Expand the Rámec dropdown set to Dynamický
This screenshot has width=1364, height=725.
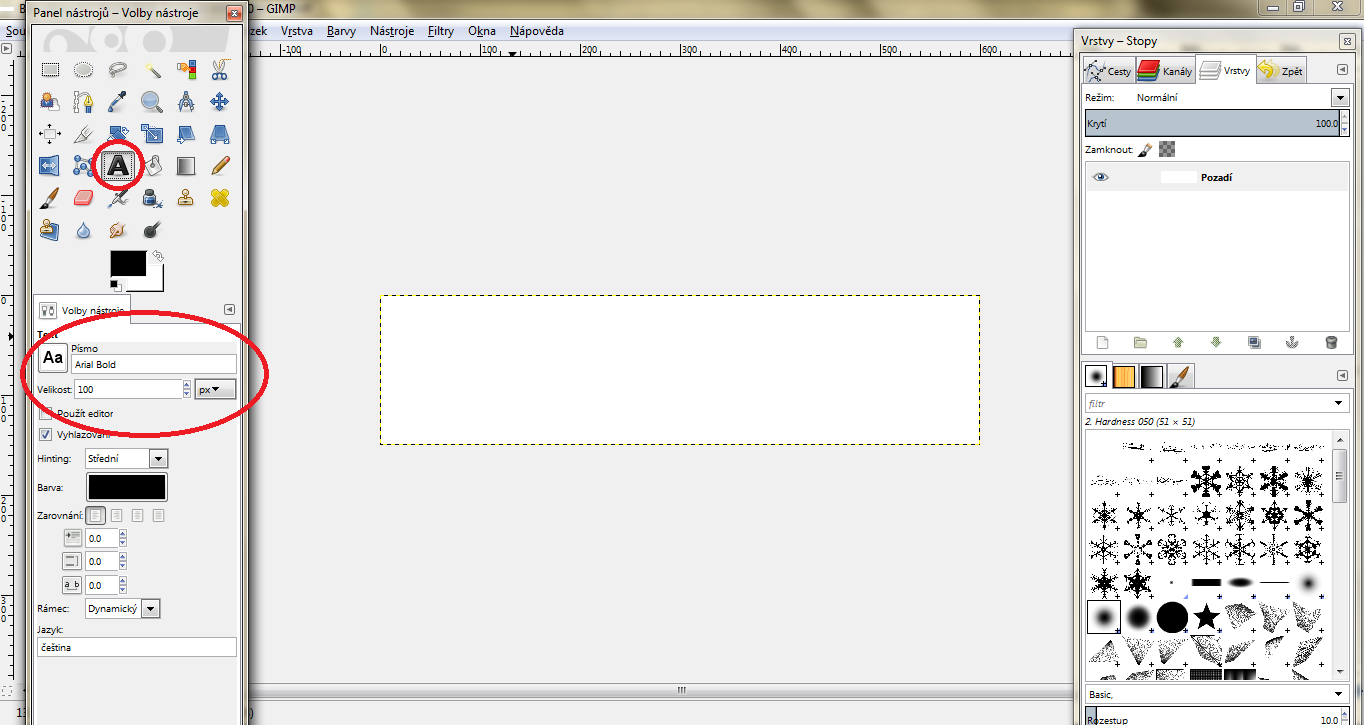(123, 609)
